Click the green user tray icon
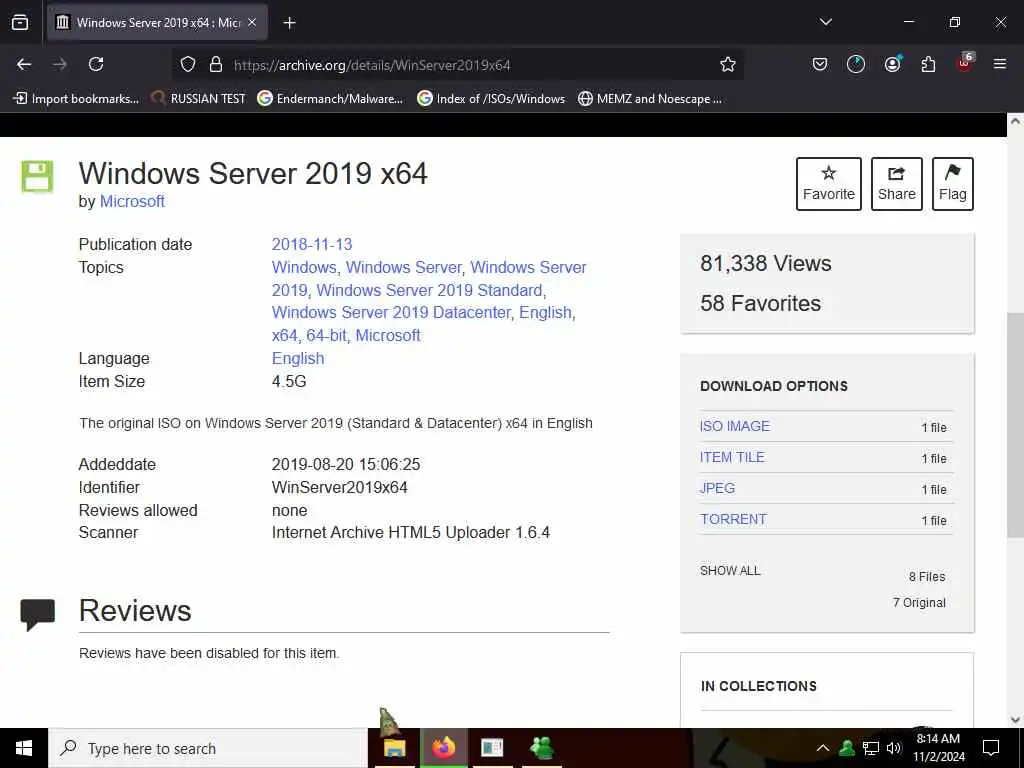Screen dimensions: 1024x768 coord(847,748)
